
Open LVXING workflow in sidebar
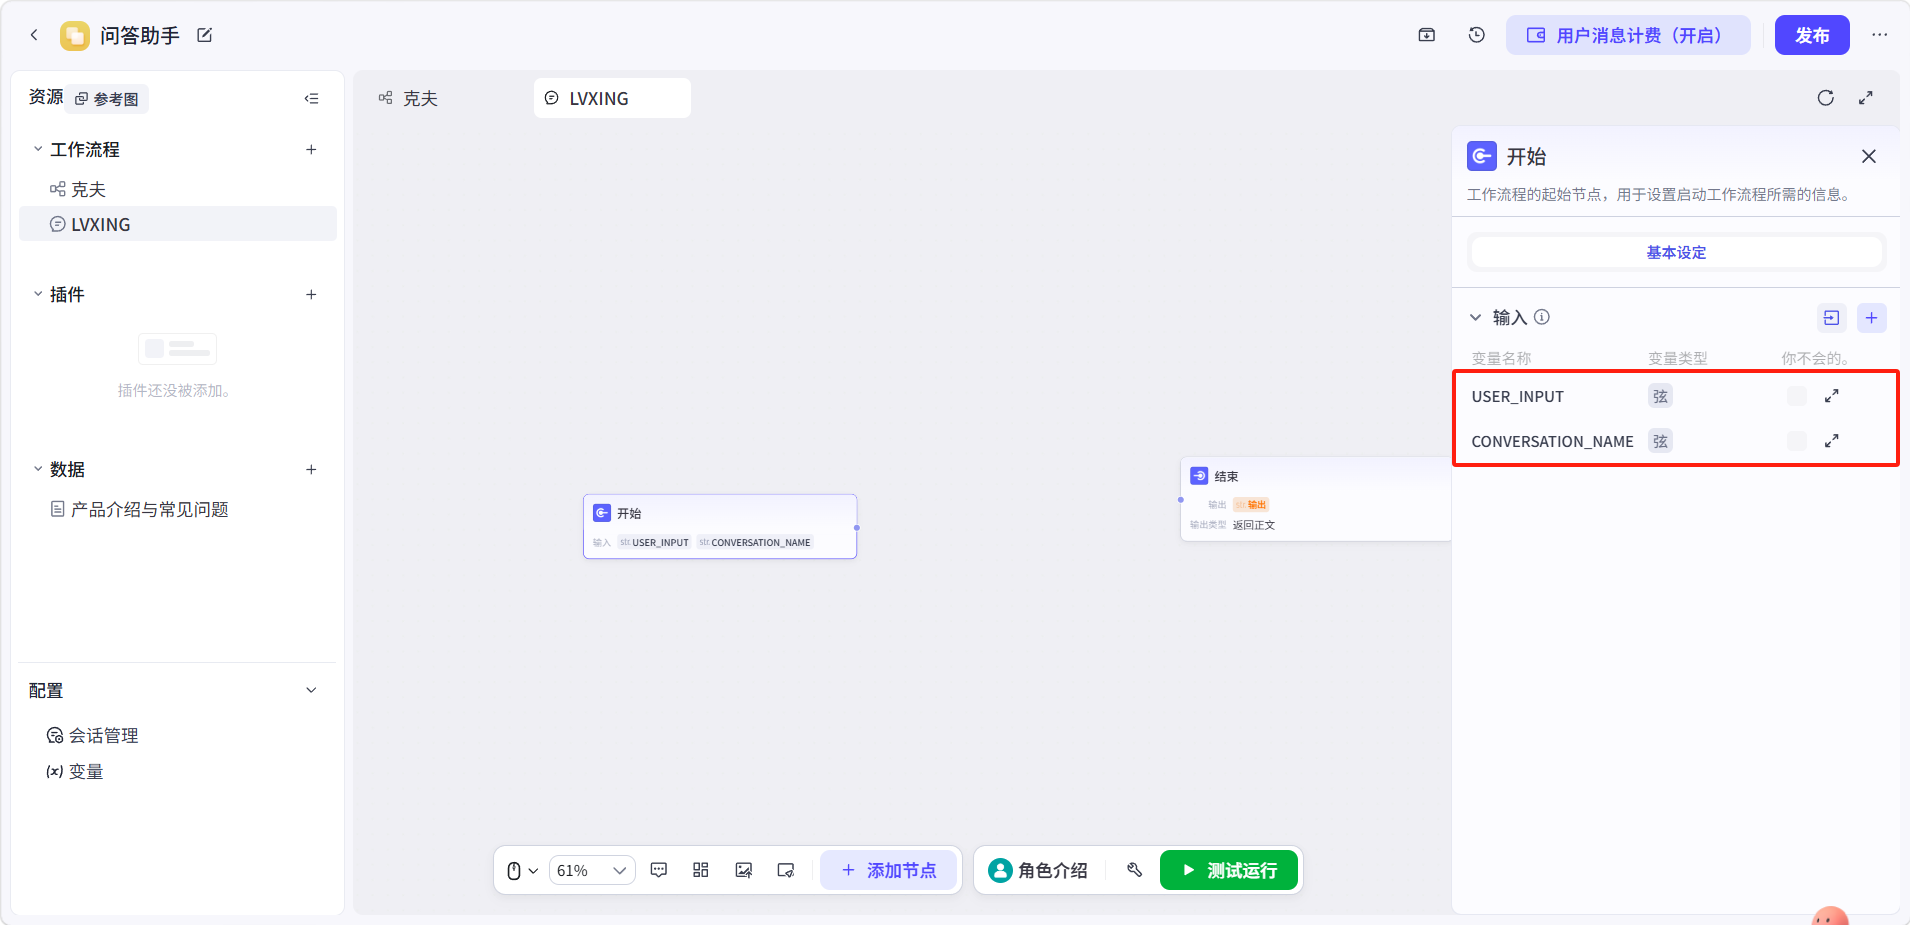coord(178,224)
